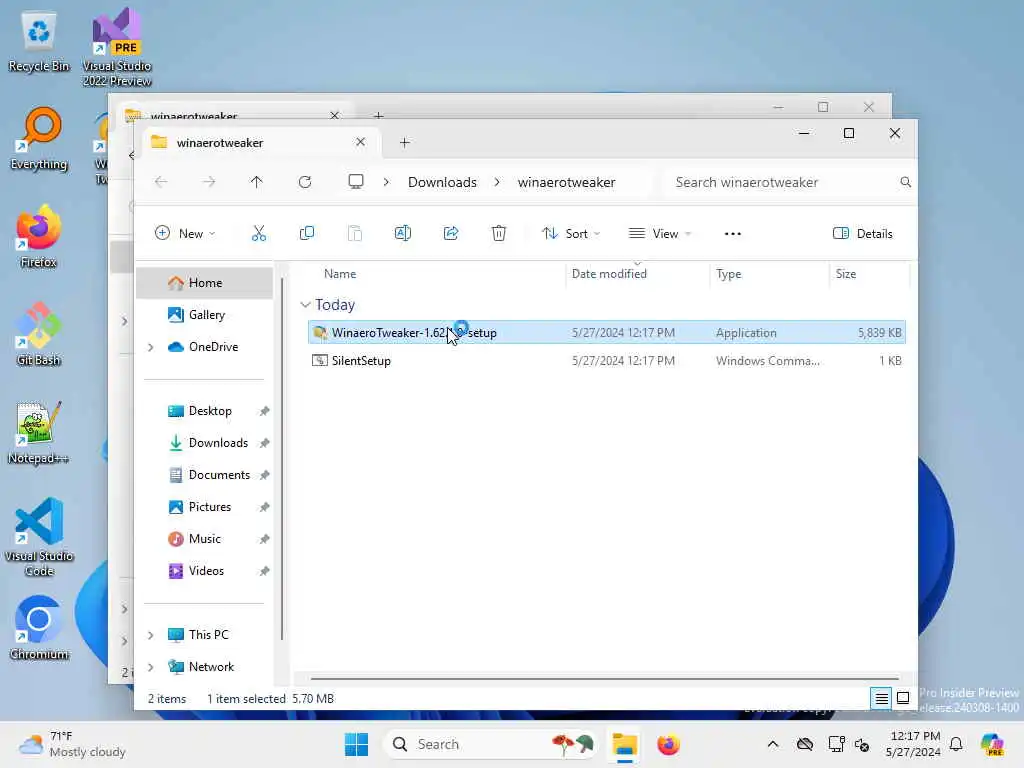Open the New dropdown menu
1024x768 pixels.
185,234
